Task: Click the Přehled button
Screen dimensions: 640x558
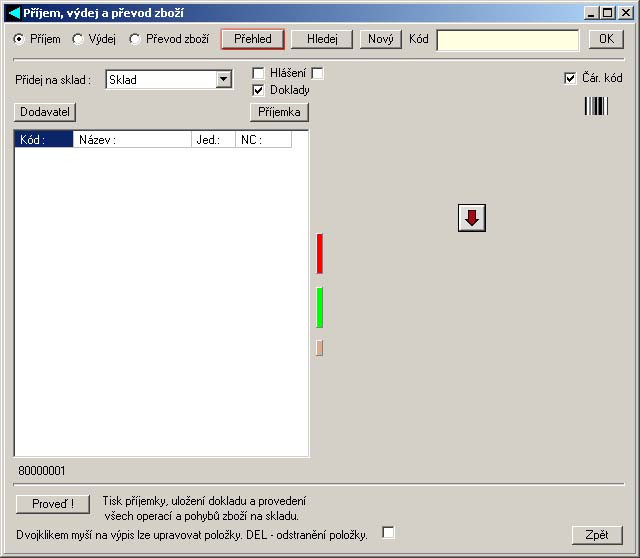Action: [253, 39]
